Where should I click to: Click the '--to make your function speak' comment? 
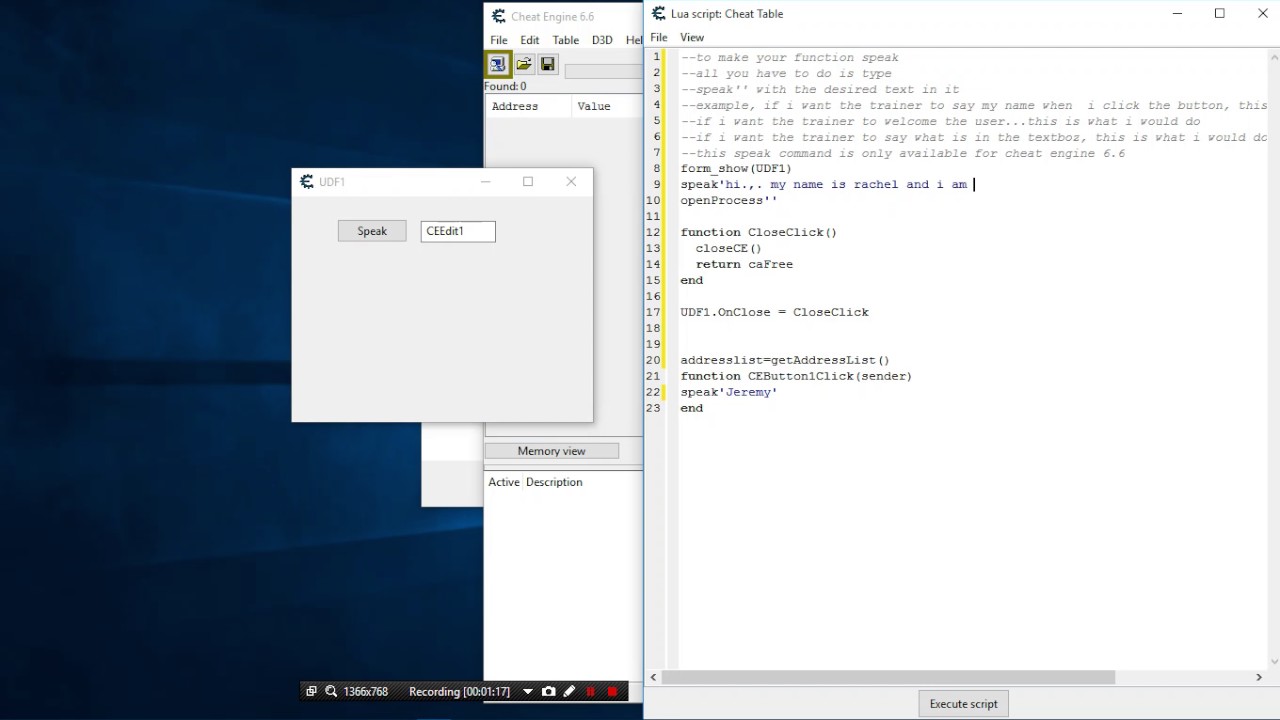tap(790, 58)
